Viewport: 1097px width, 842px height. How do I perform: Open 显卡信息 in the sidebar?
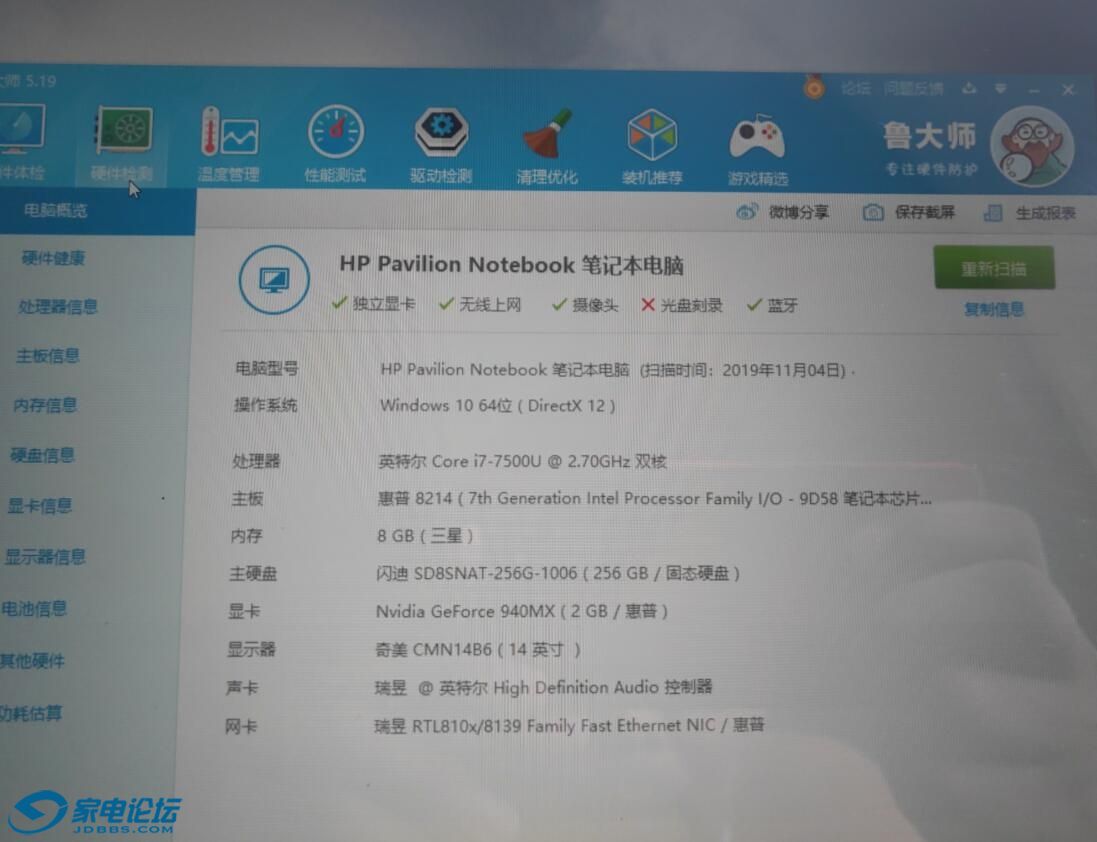39,506
